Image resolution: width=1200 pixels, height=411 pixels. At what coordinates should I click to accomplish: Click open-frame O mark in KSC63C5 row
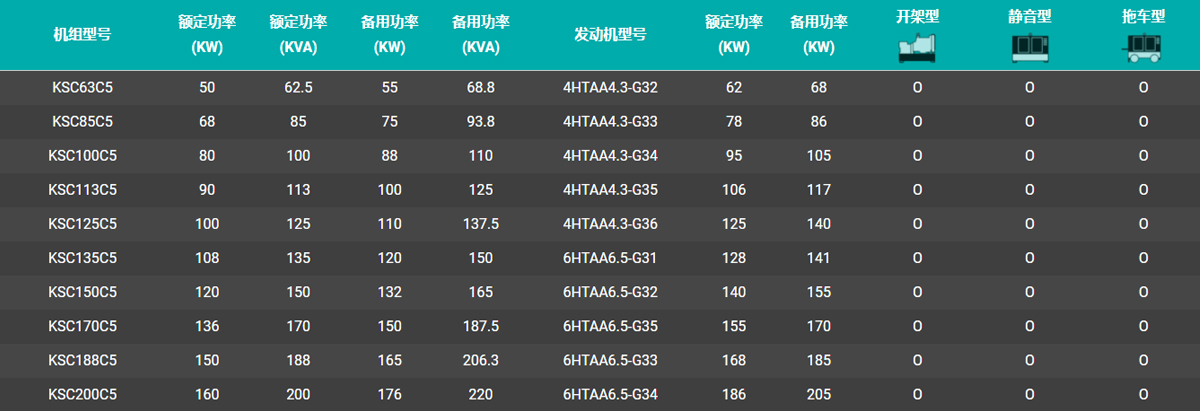[916, 88]
